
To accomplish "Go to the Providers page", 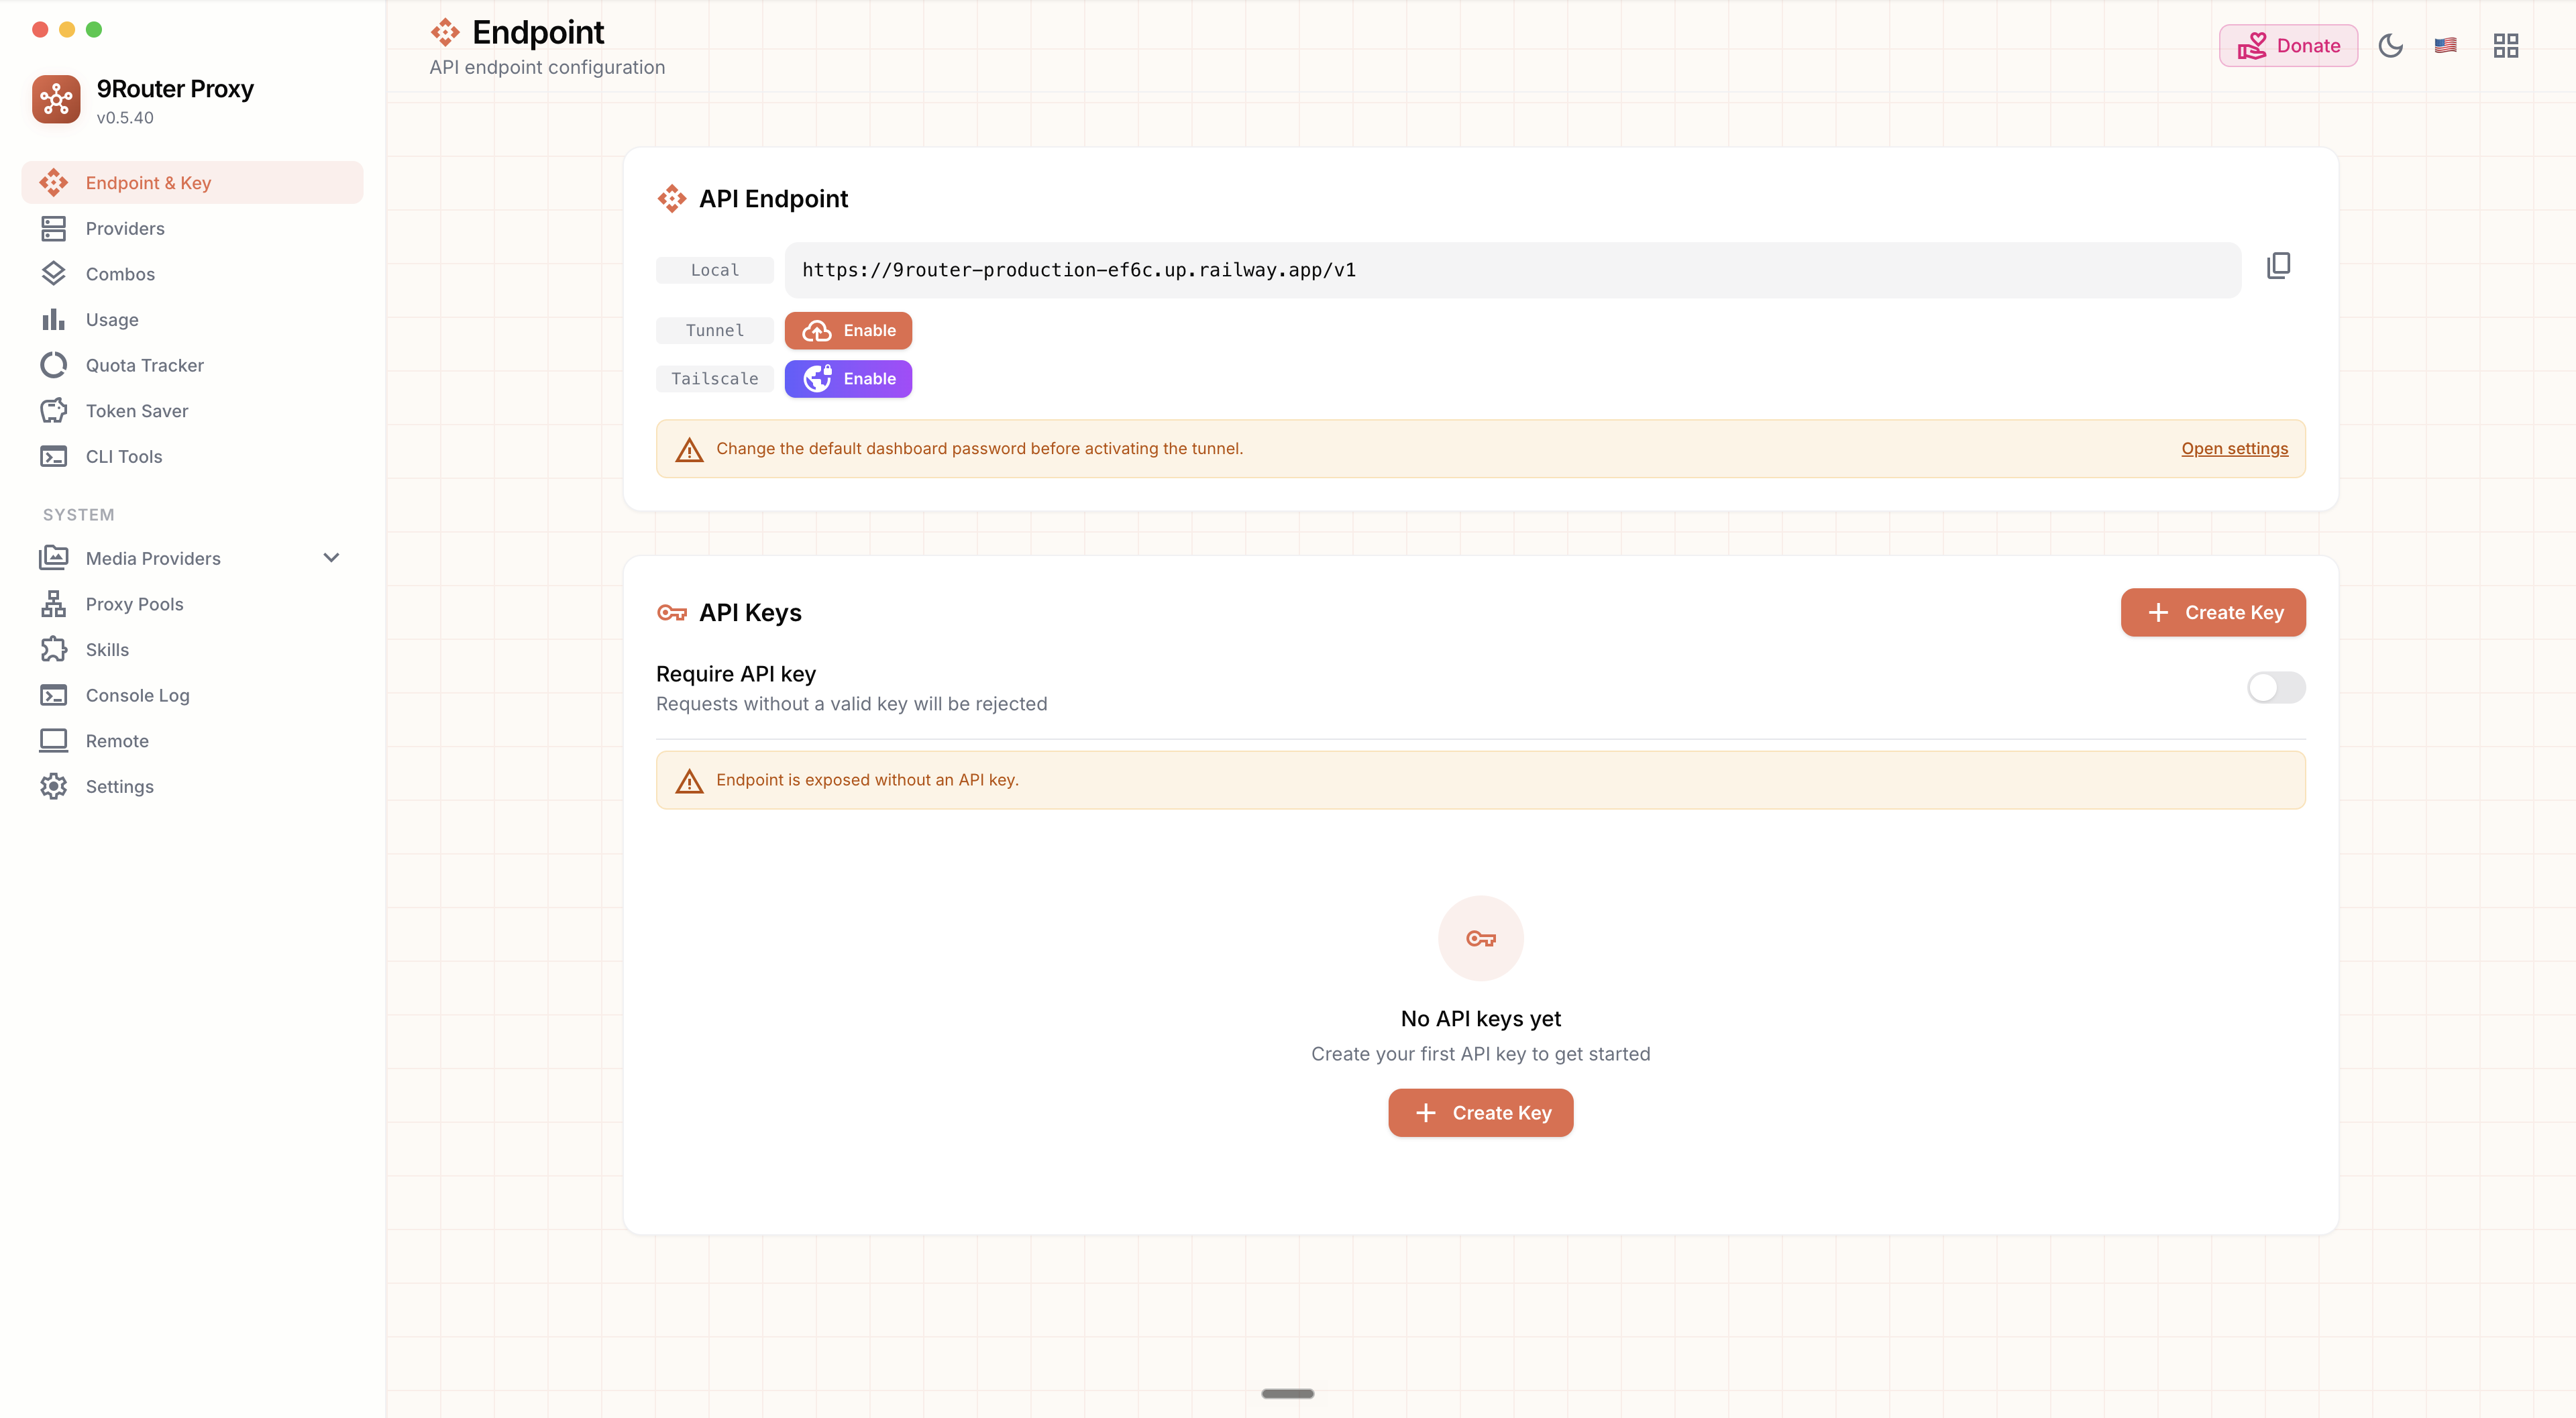I will tap(192, 229).
